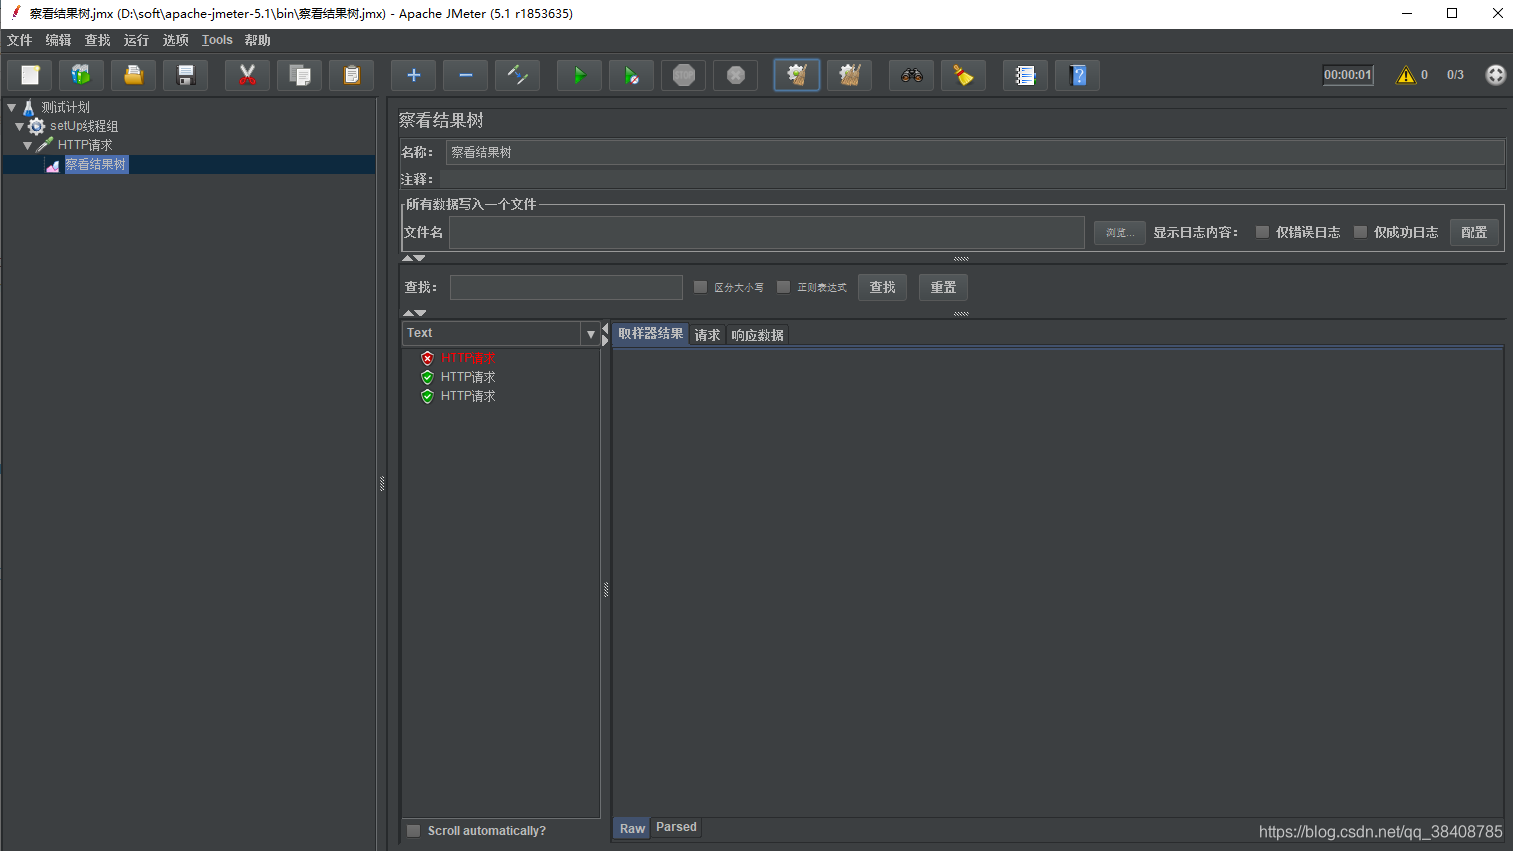Click the 查找 search text field
The height and width of the screenshot is (851, 1513).
[x=566, y=287]
